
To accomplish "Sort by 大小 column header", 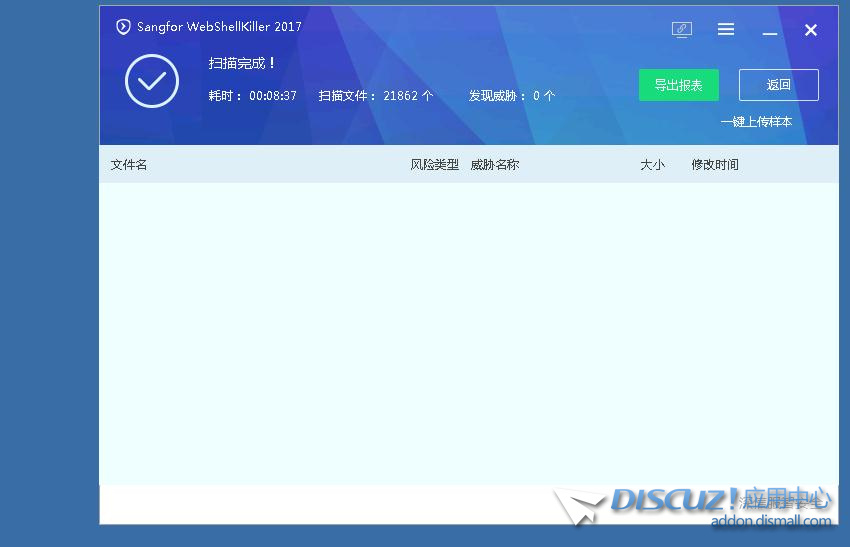I will 652,164.
